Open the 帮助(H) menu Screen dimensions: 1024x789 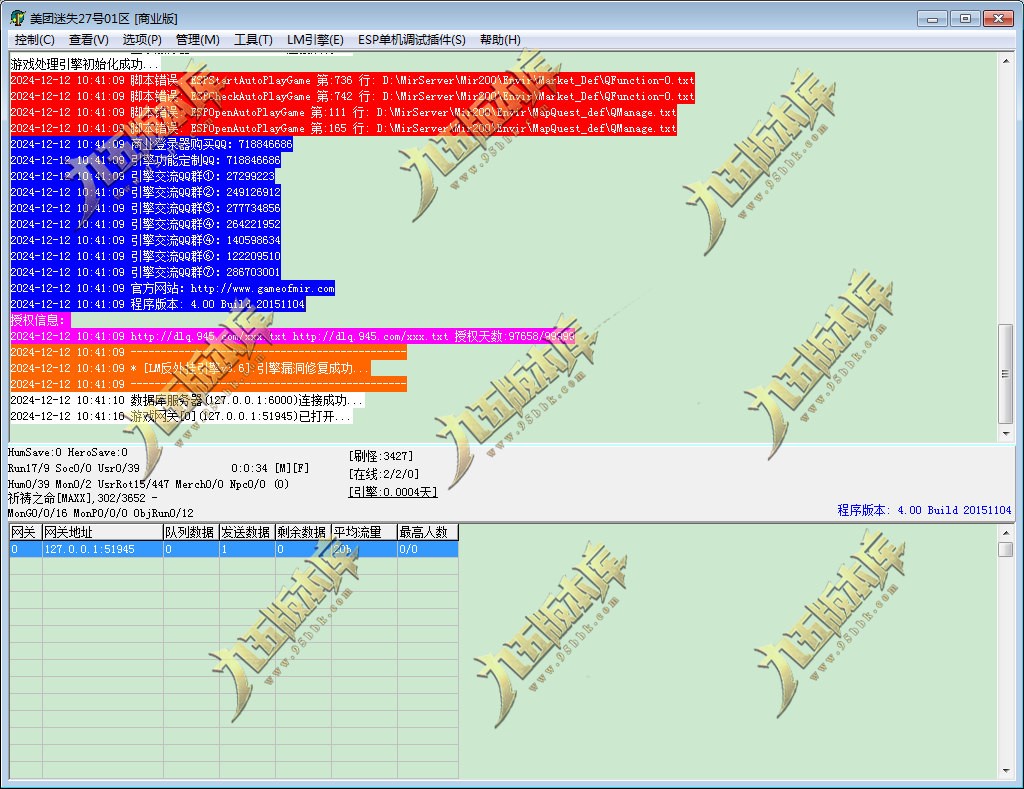pyautogui.click(x=500, y=40)
